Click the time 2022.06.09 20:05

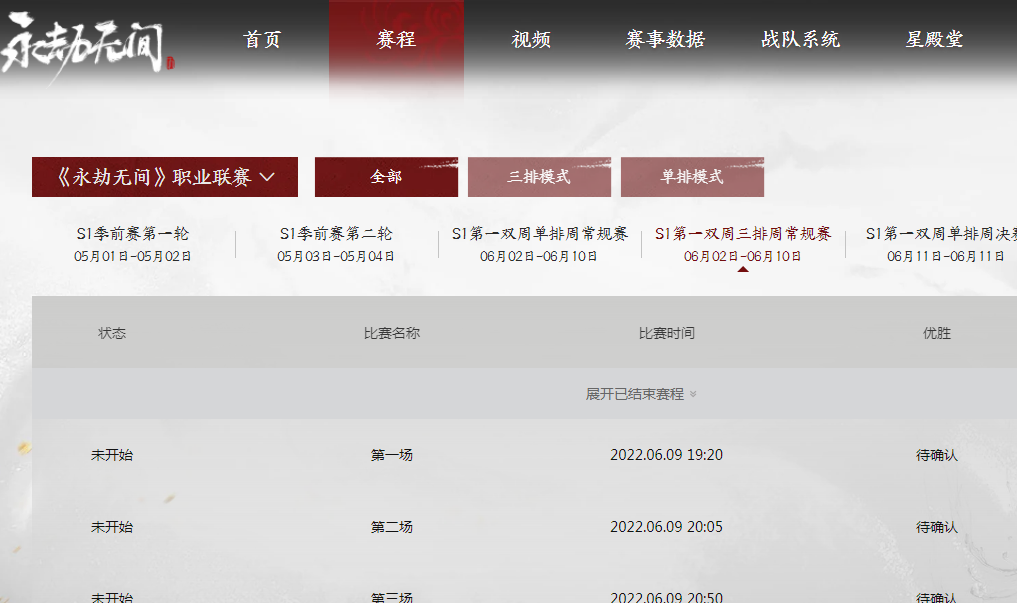click(667, 527)
